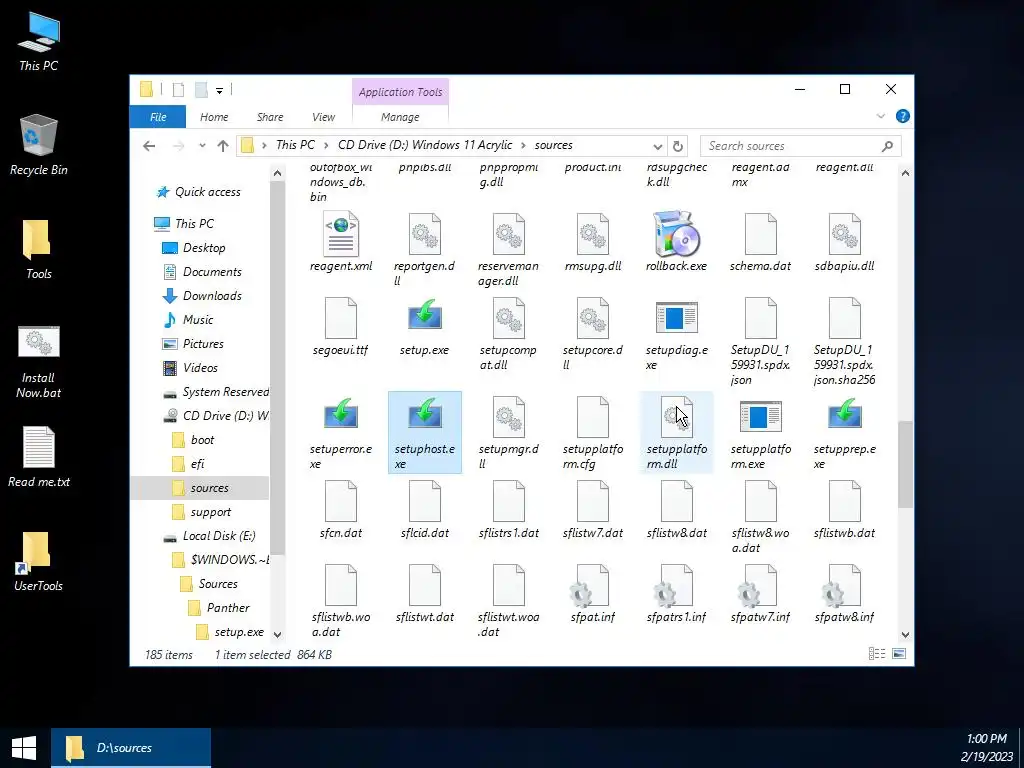Screen dimensions: 1024x768
Task: Select the sfpatw7.inf file
Action: pos(760,593)
